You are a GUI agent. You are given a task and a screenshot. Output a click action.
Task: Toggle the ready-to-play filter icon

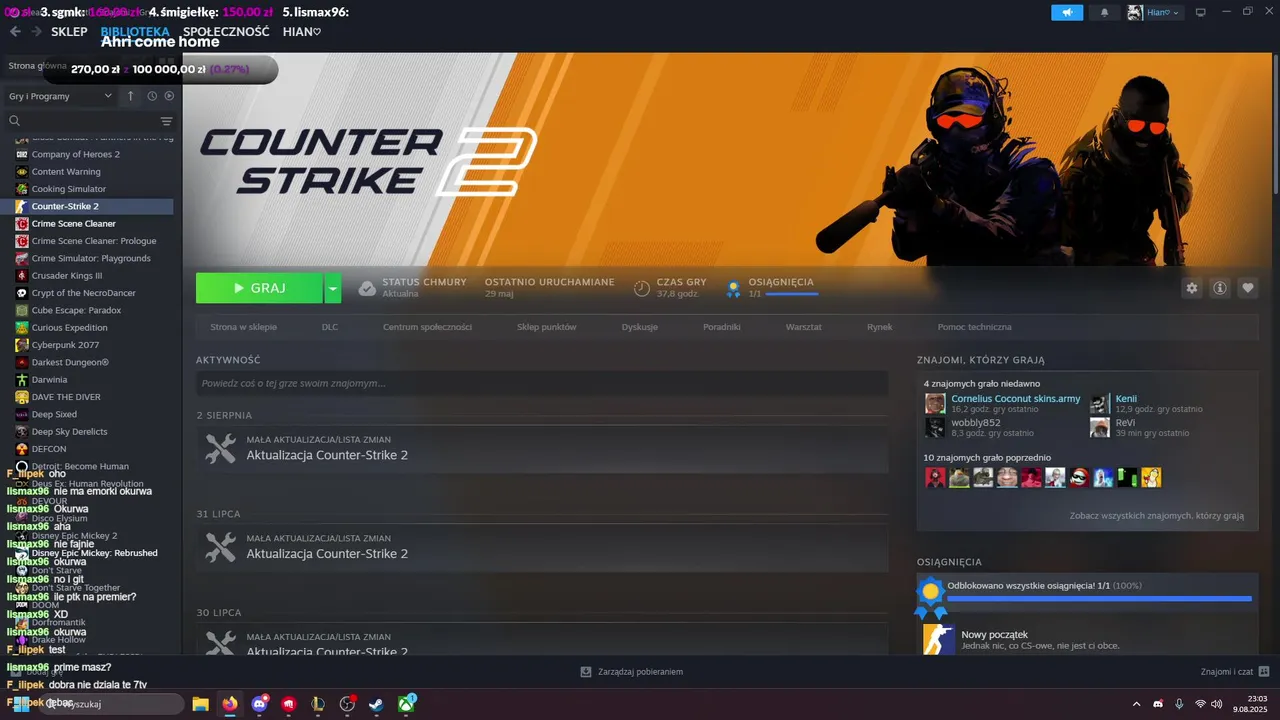[x=169, y=96]
